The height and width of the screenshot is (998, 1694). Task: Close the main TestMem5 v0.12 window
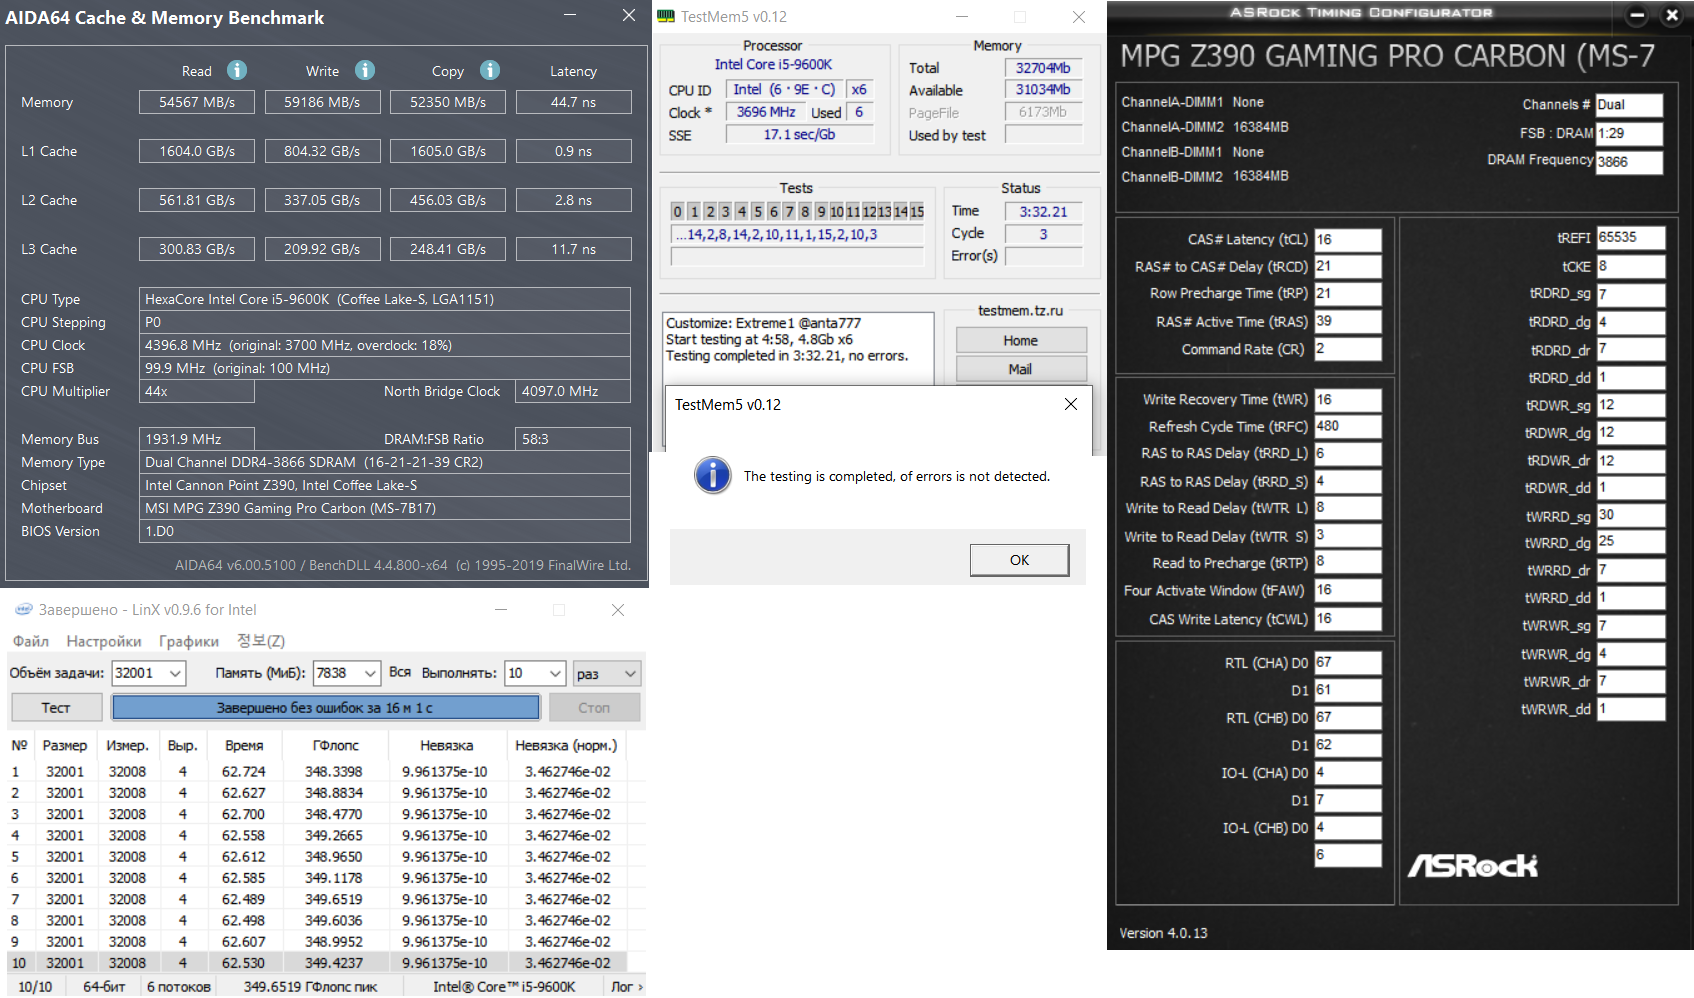pos(1079,17)
